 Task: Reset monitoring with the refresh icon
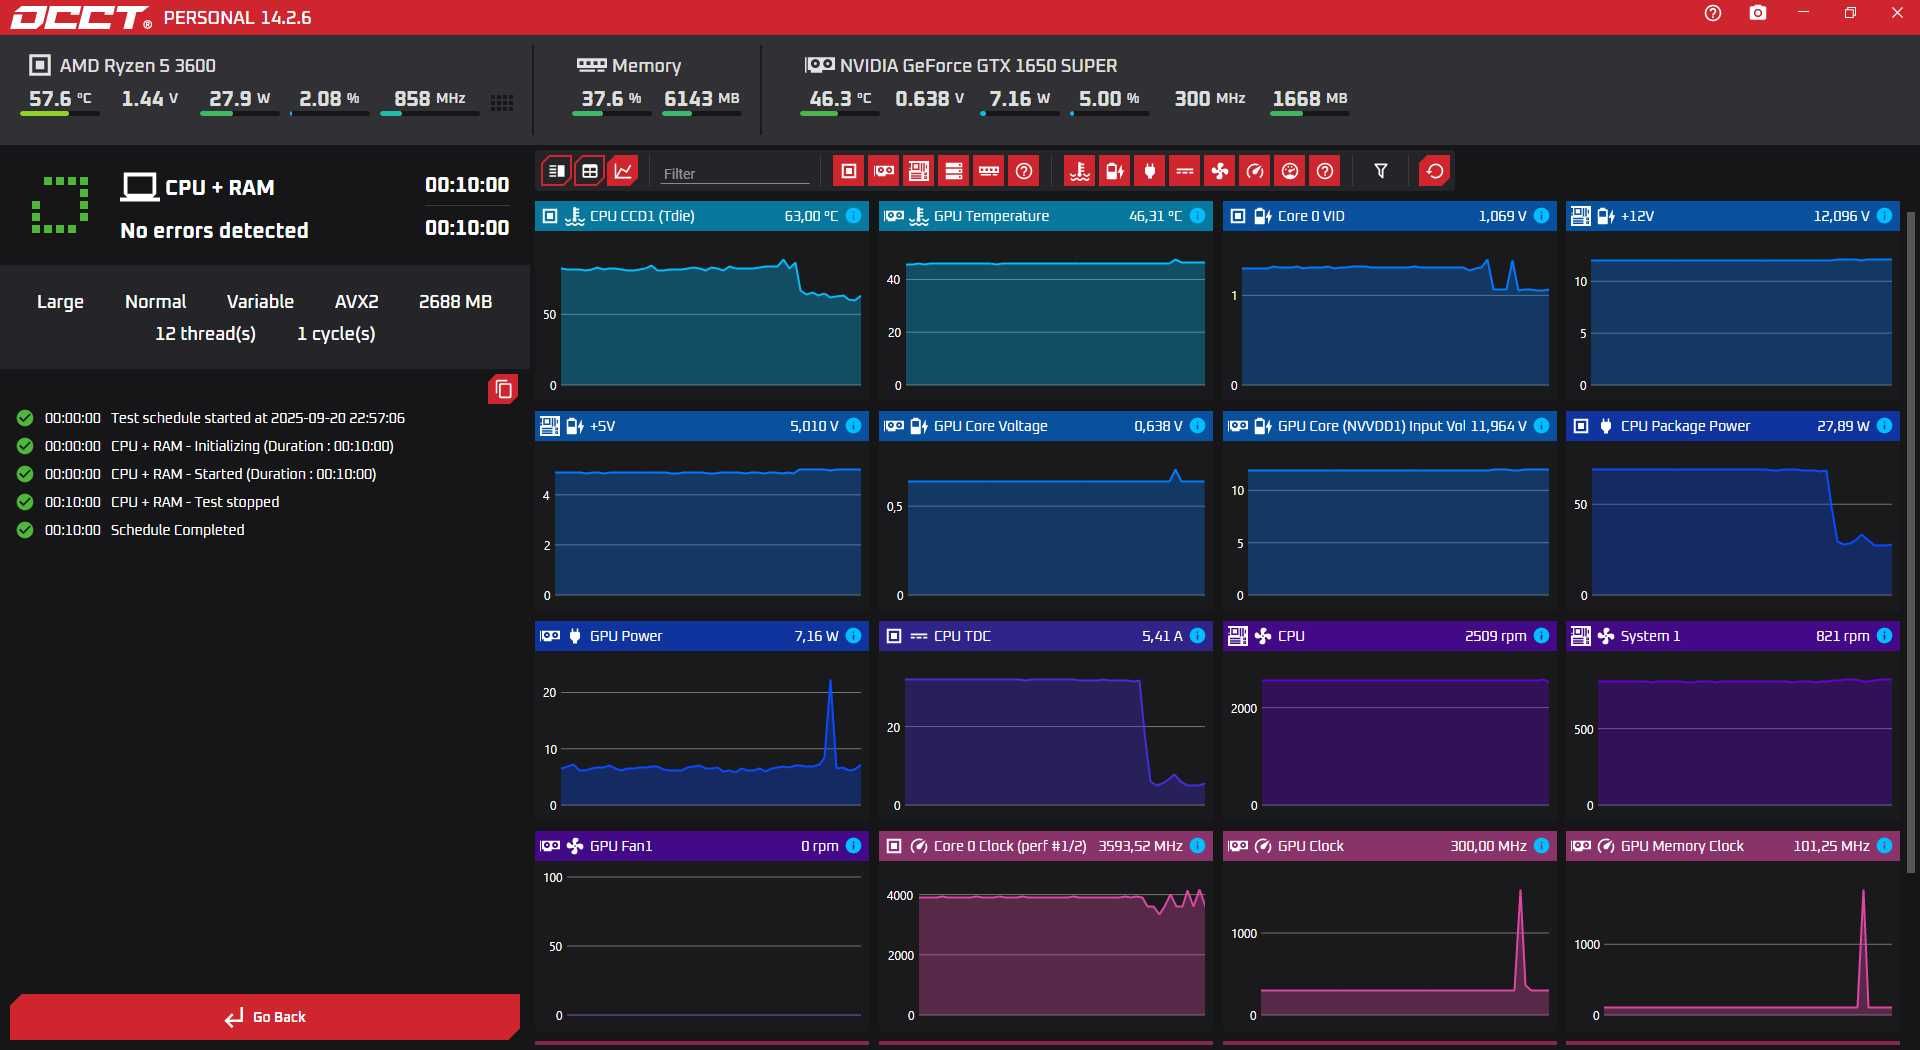[1435, 171]
